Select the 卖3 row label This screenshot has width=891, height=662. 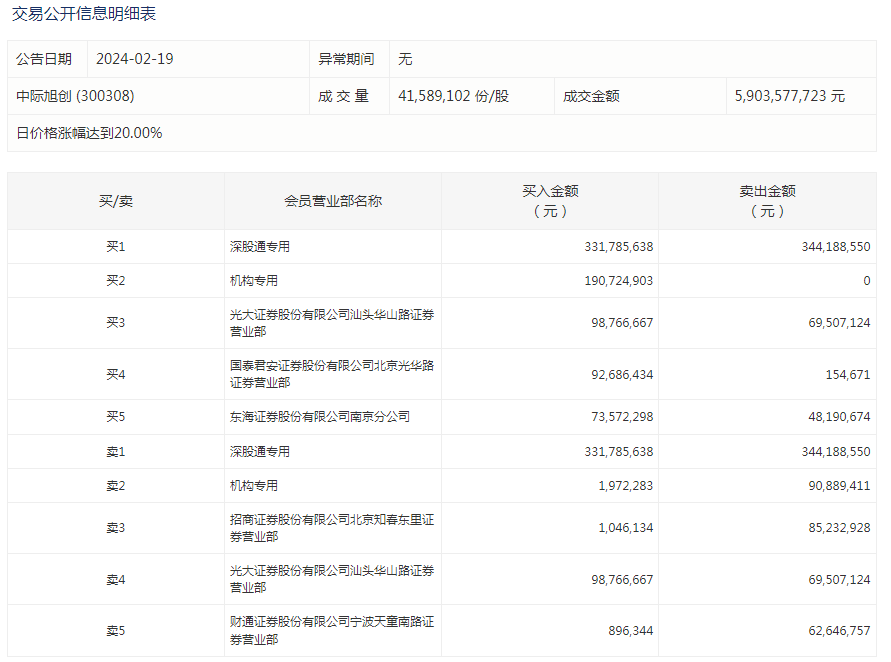[x=116, y=528]
